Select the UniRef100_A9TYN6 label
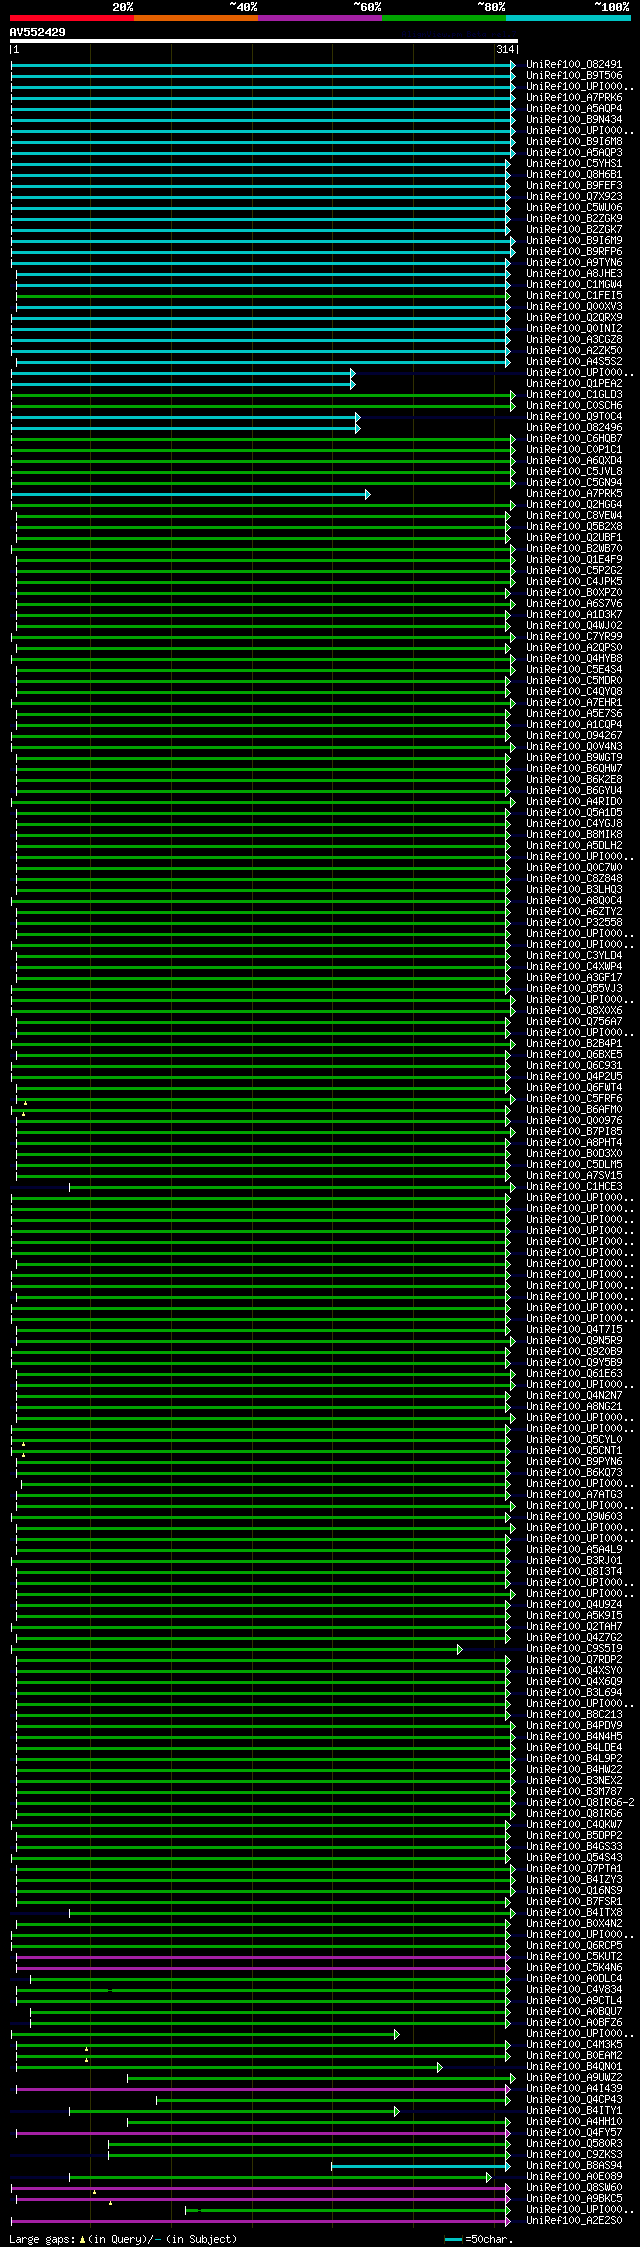Viewport: 640px width, 2247px height. click(x=574, y=263)
